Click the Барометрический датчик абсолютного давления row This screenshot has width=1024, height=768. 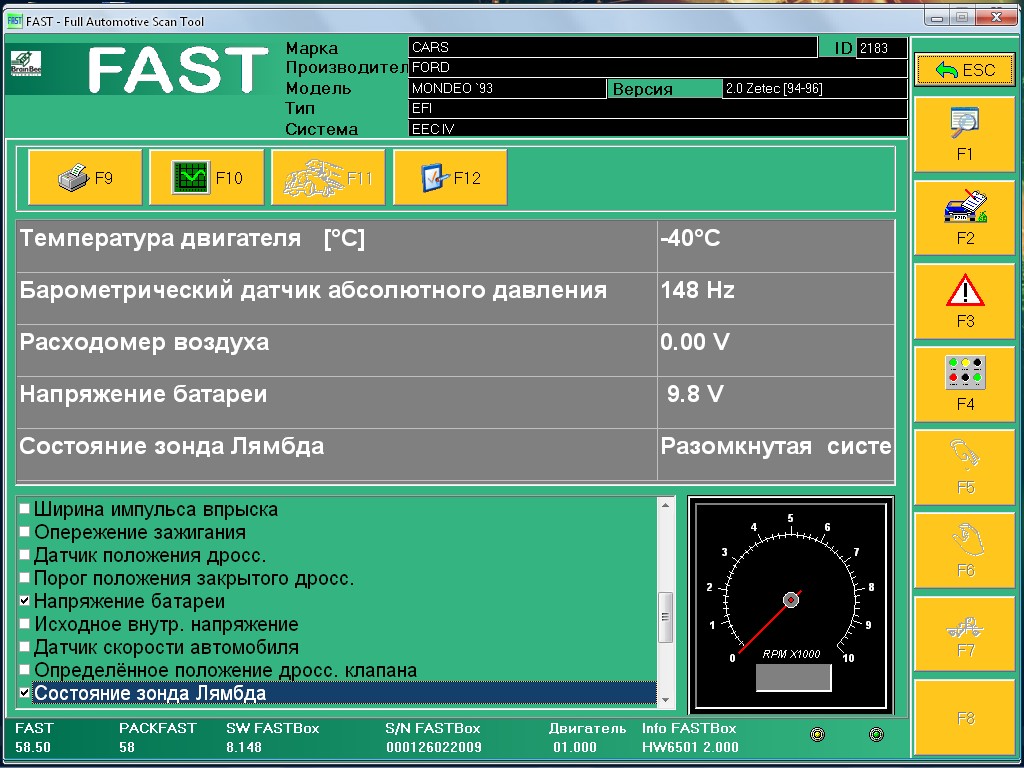click(455, 298)
